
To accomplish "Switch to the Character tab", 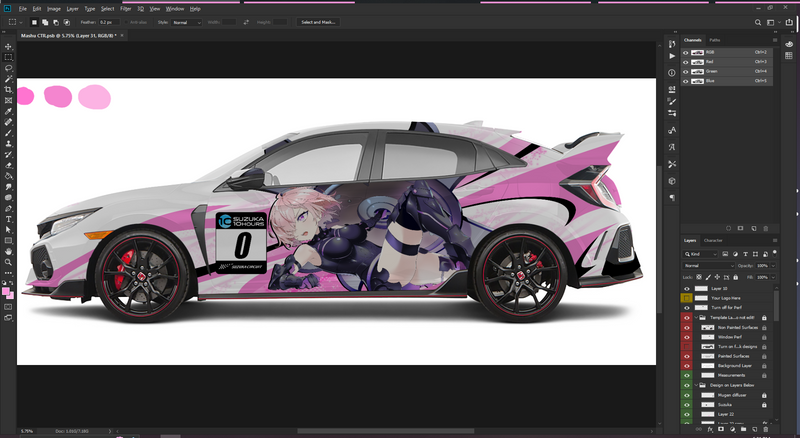I will coord(713,241).
